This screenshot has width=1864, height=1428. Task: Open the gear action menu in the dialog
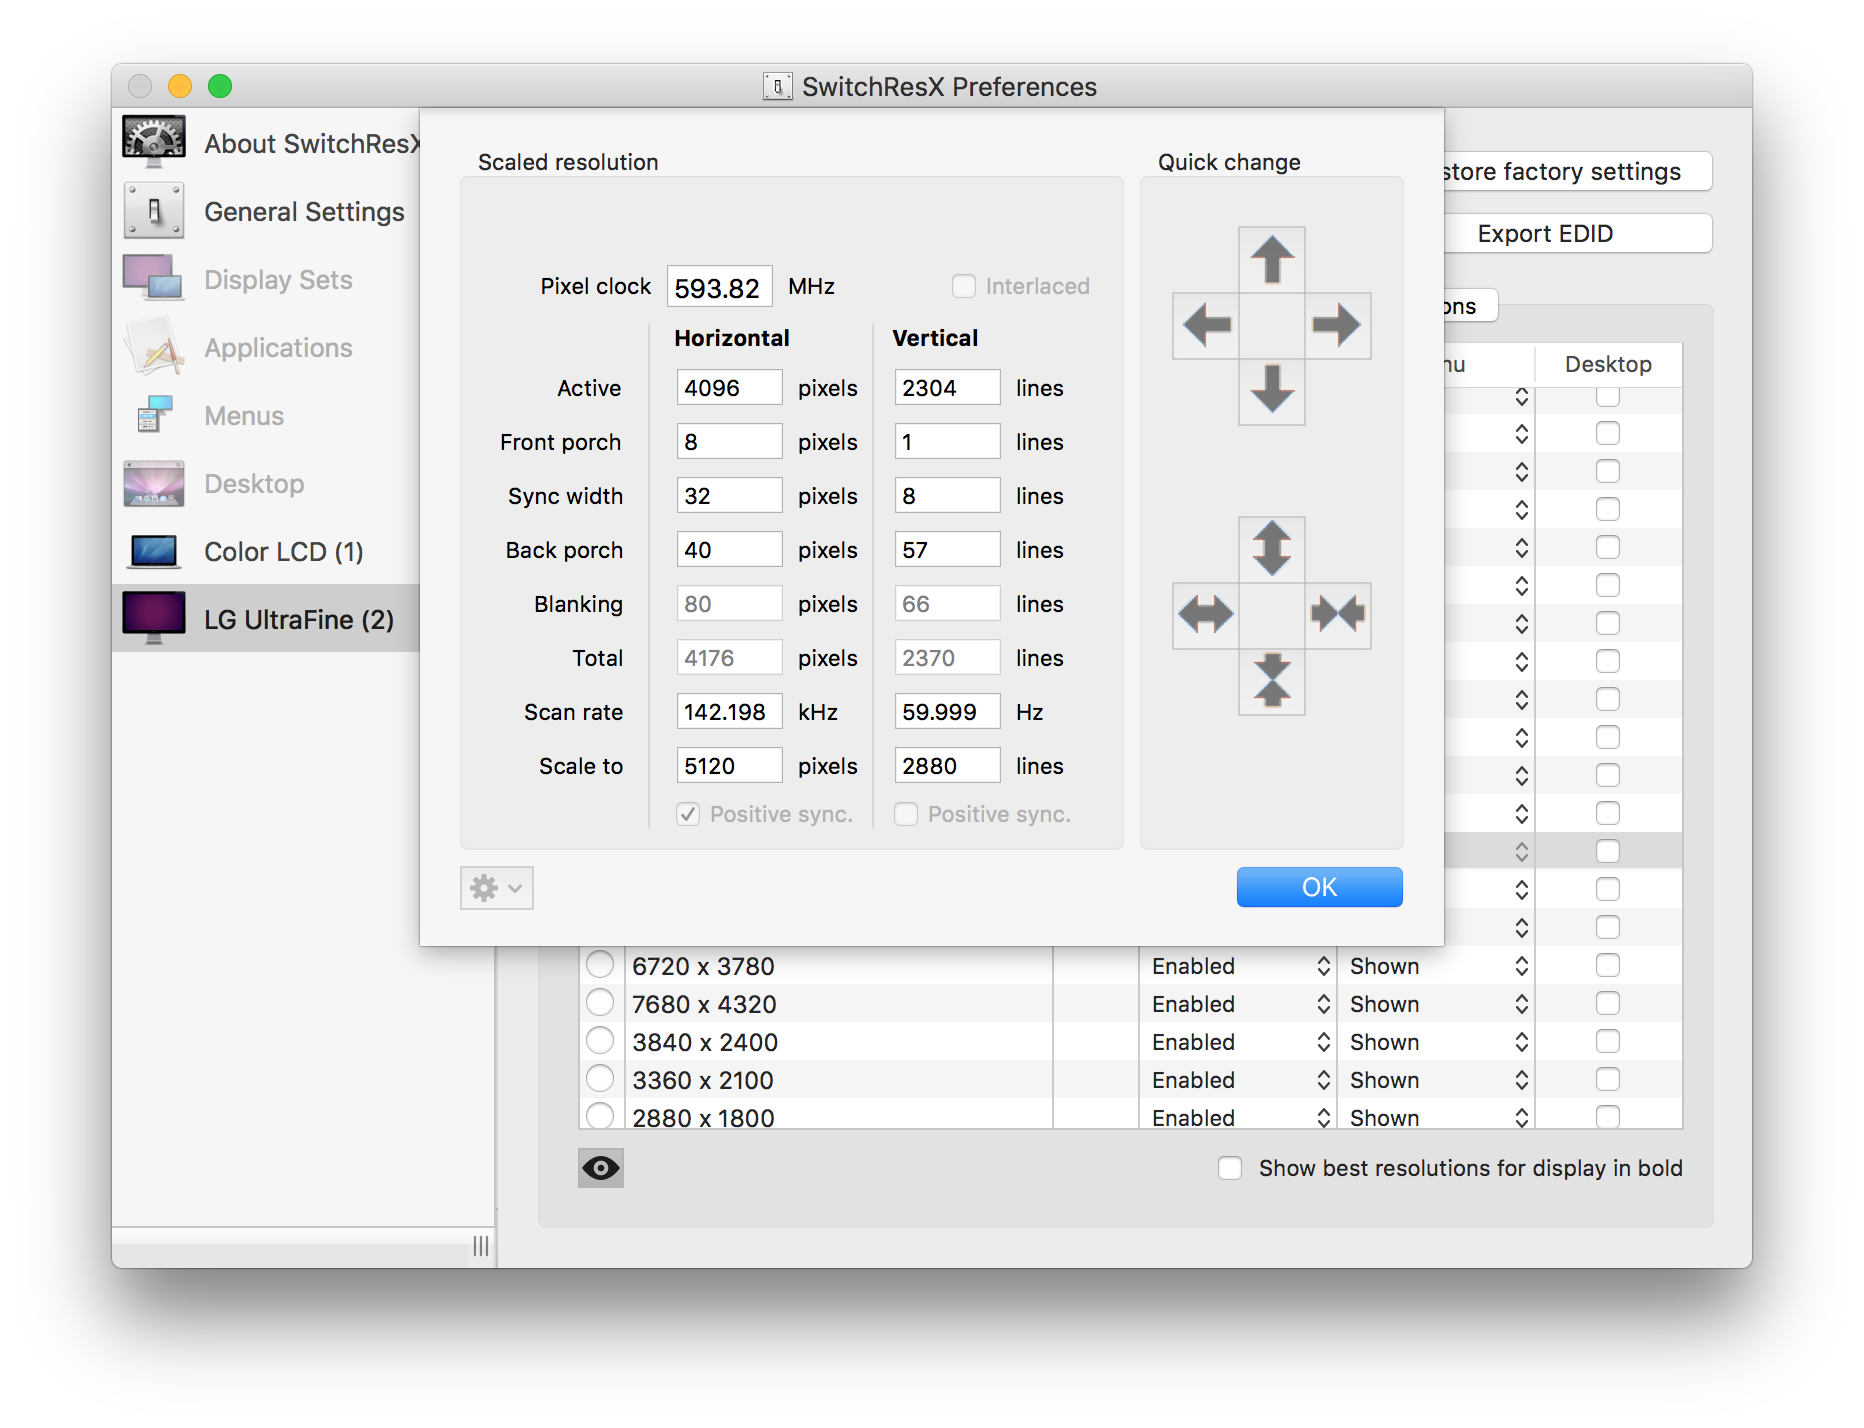[497, 888]
